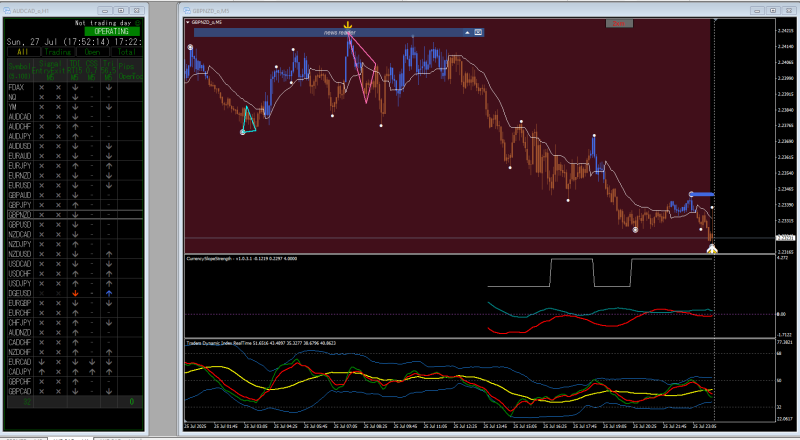Click CHFJPY row's Tri down arrow

click(x=109, y=323)
